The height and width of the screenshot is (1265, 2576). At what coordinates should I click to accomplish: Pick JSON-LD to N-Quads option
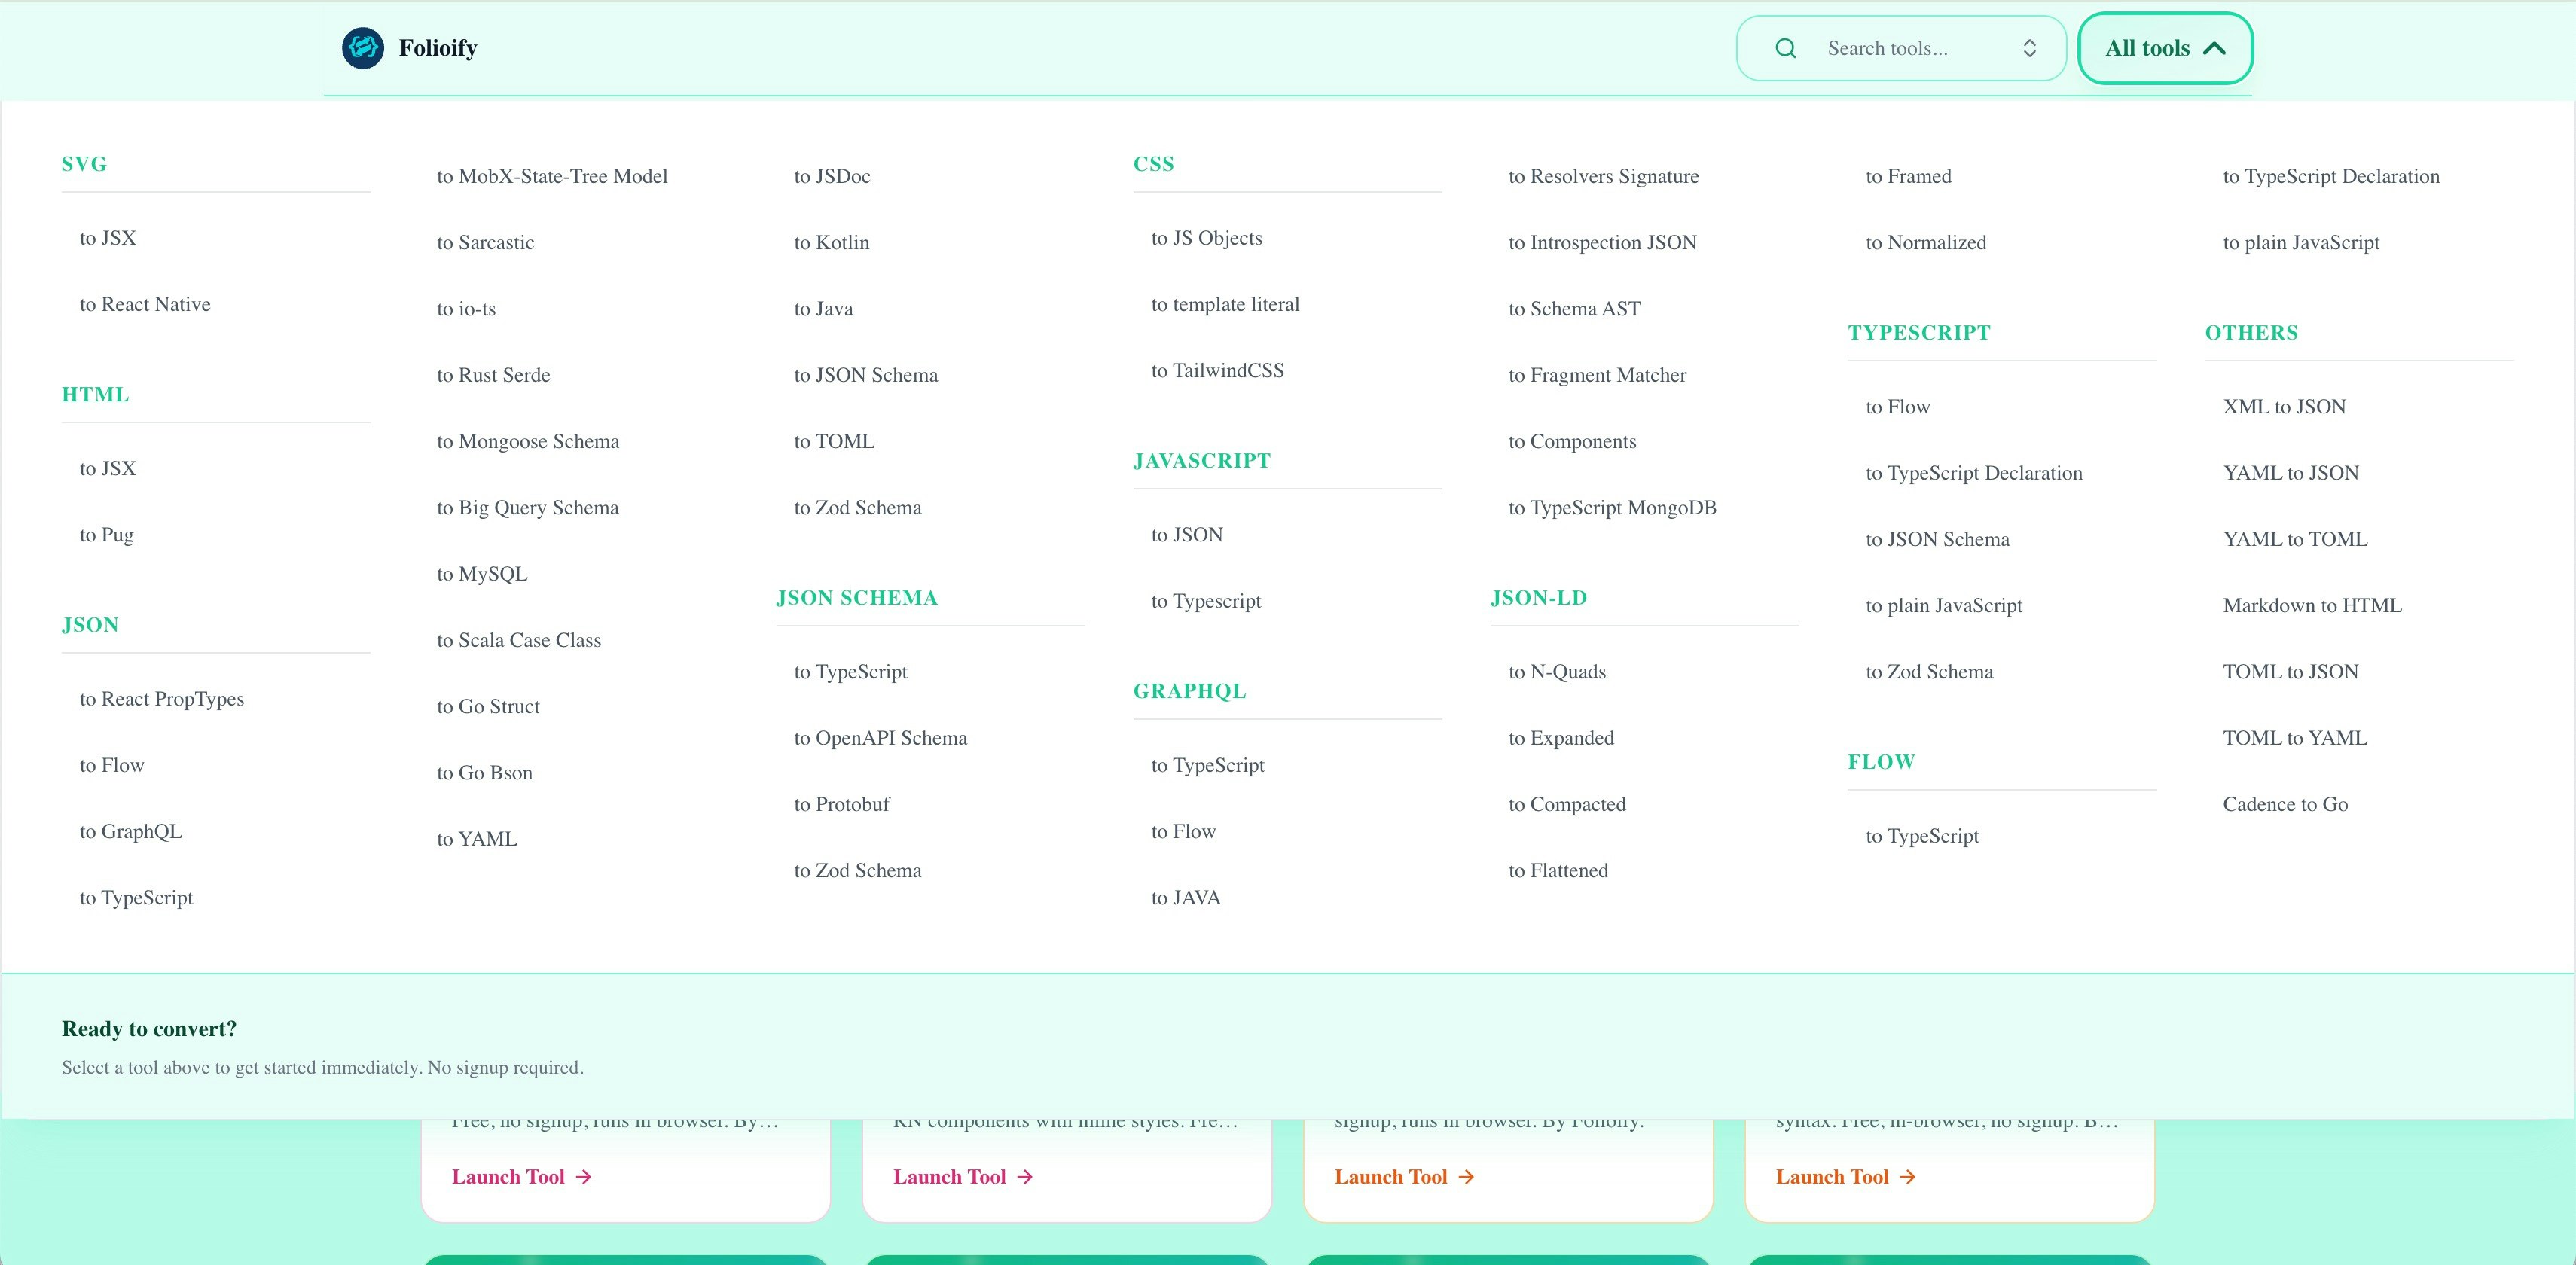[x=1557, y=671]
